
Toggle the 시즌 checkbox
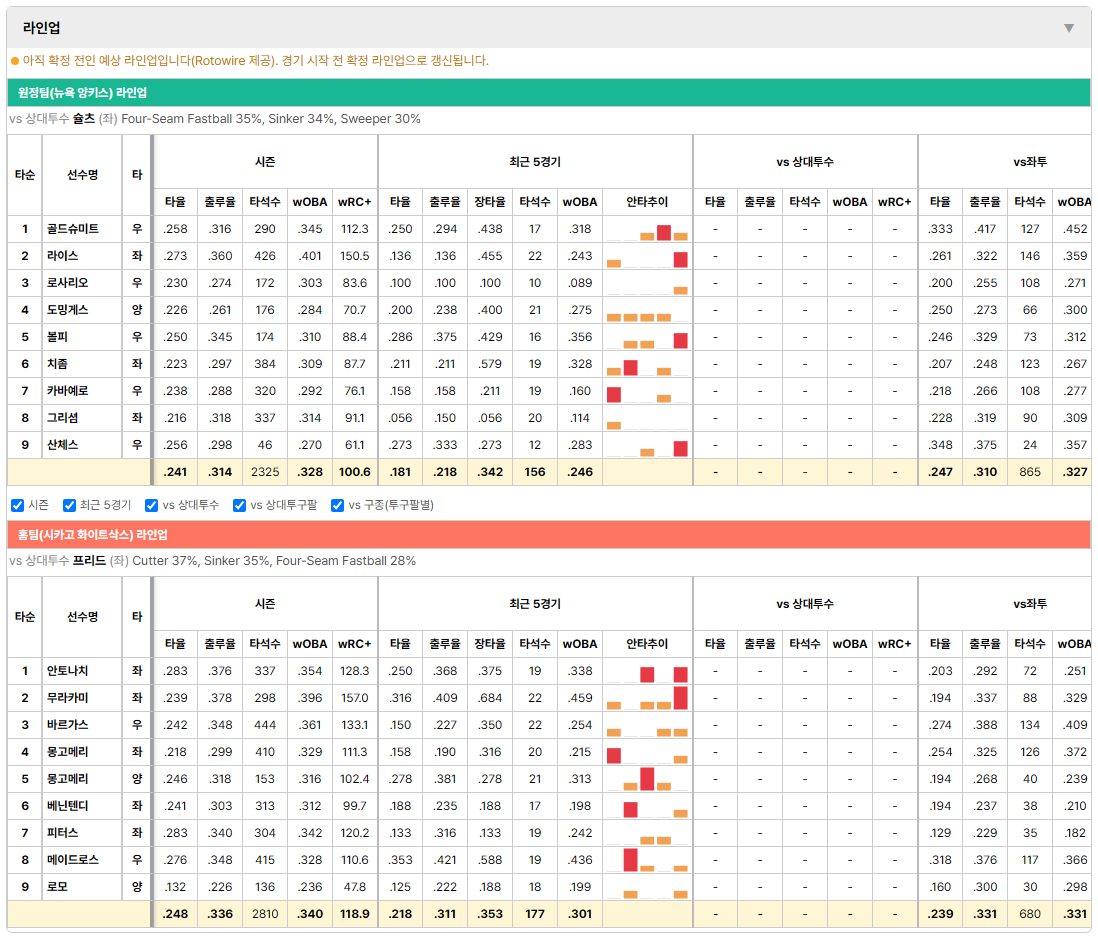click(x=18, y=506)
